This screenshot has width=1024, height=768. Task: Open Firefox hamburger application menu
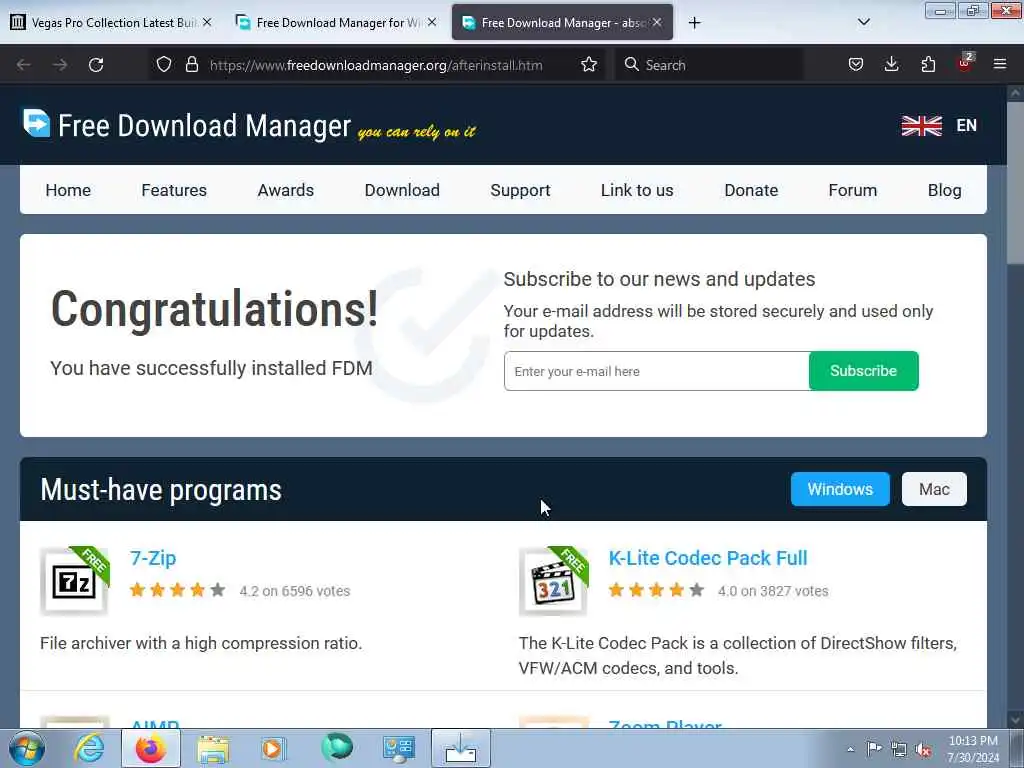[1000, 64]
